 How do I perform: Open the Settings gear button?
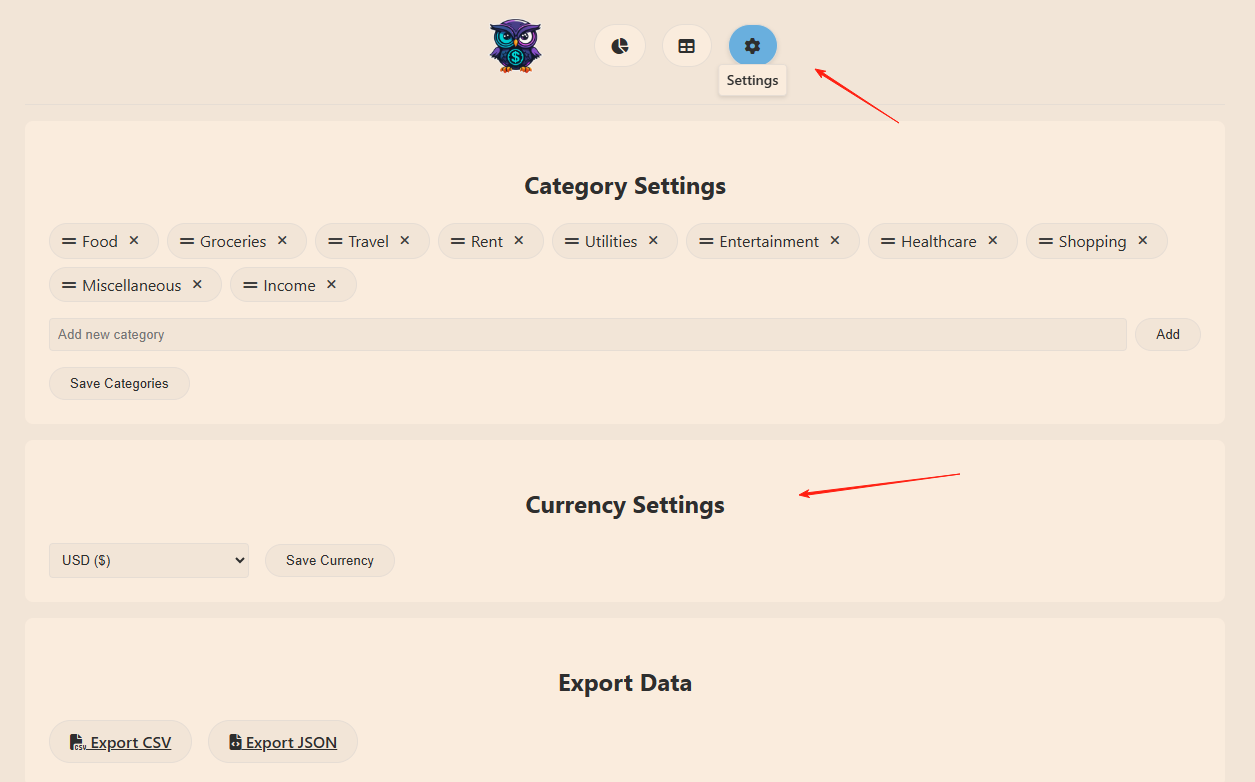(752, 46)
